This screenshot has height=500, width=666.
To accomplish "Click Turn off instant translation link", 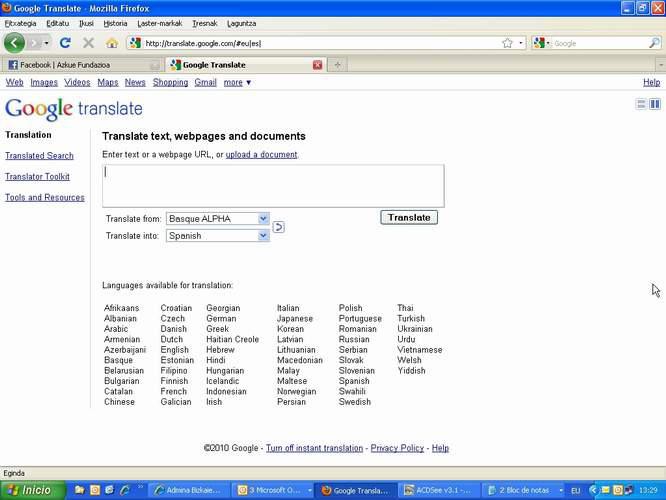I will 314,448.
